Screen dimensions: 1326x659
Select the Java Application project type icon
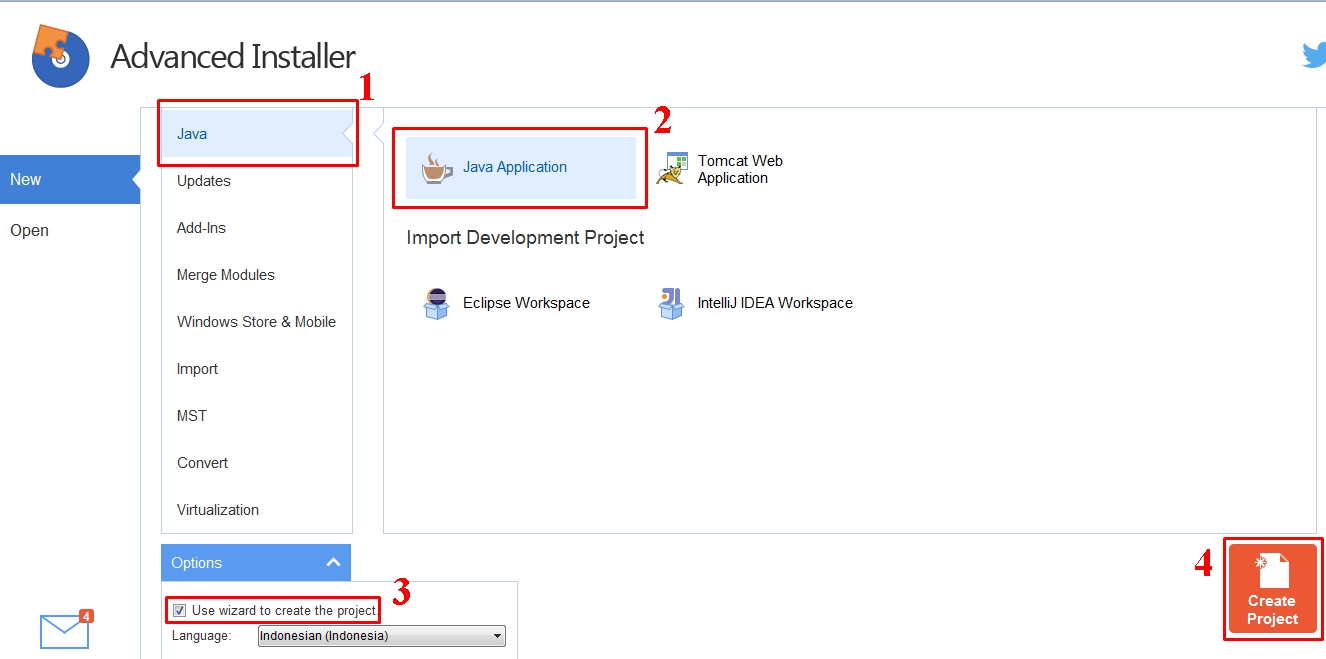click(437, 166)
